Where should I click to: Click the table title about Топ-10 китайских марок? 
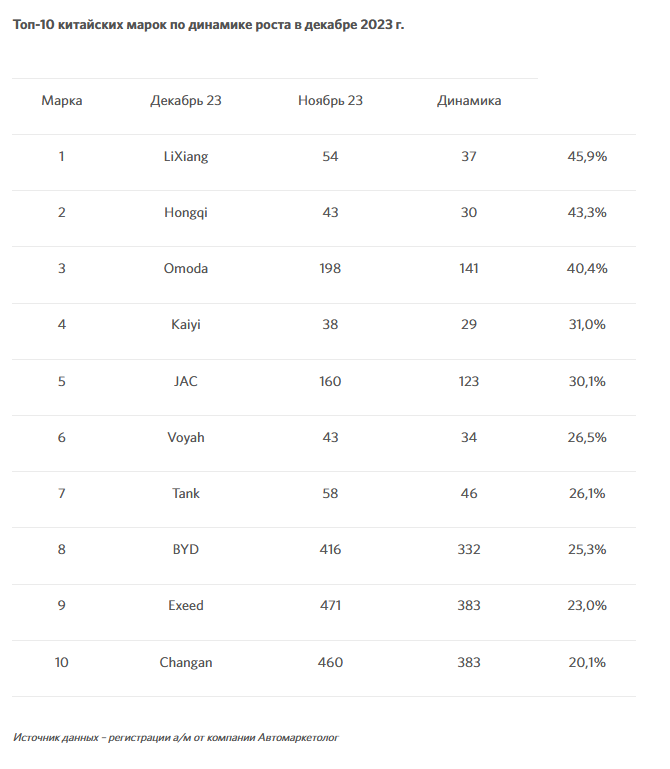tap(208, 25)
